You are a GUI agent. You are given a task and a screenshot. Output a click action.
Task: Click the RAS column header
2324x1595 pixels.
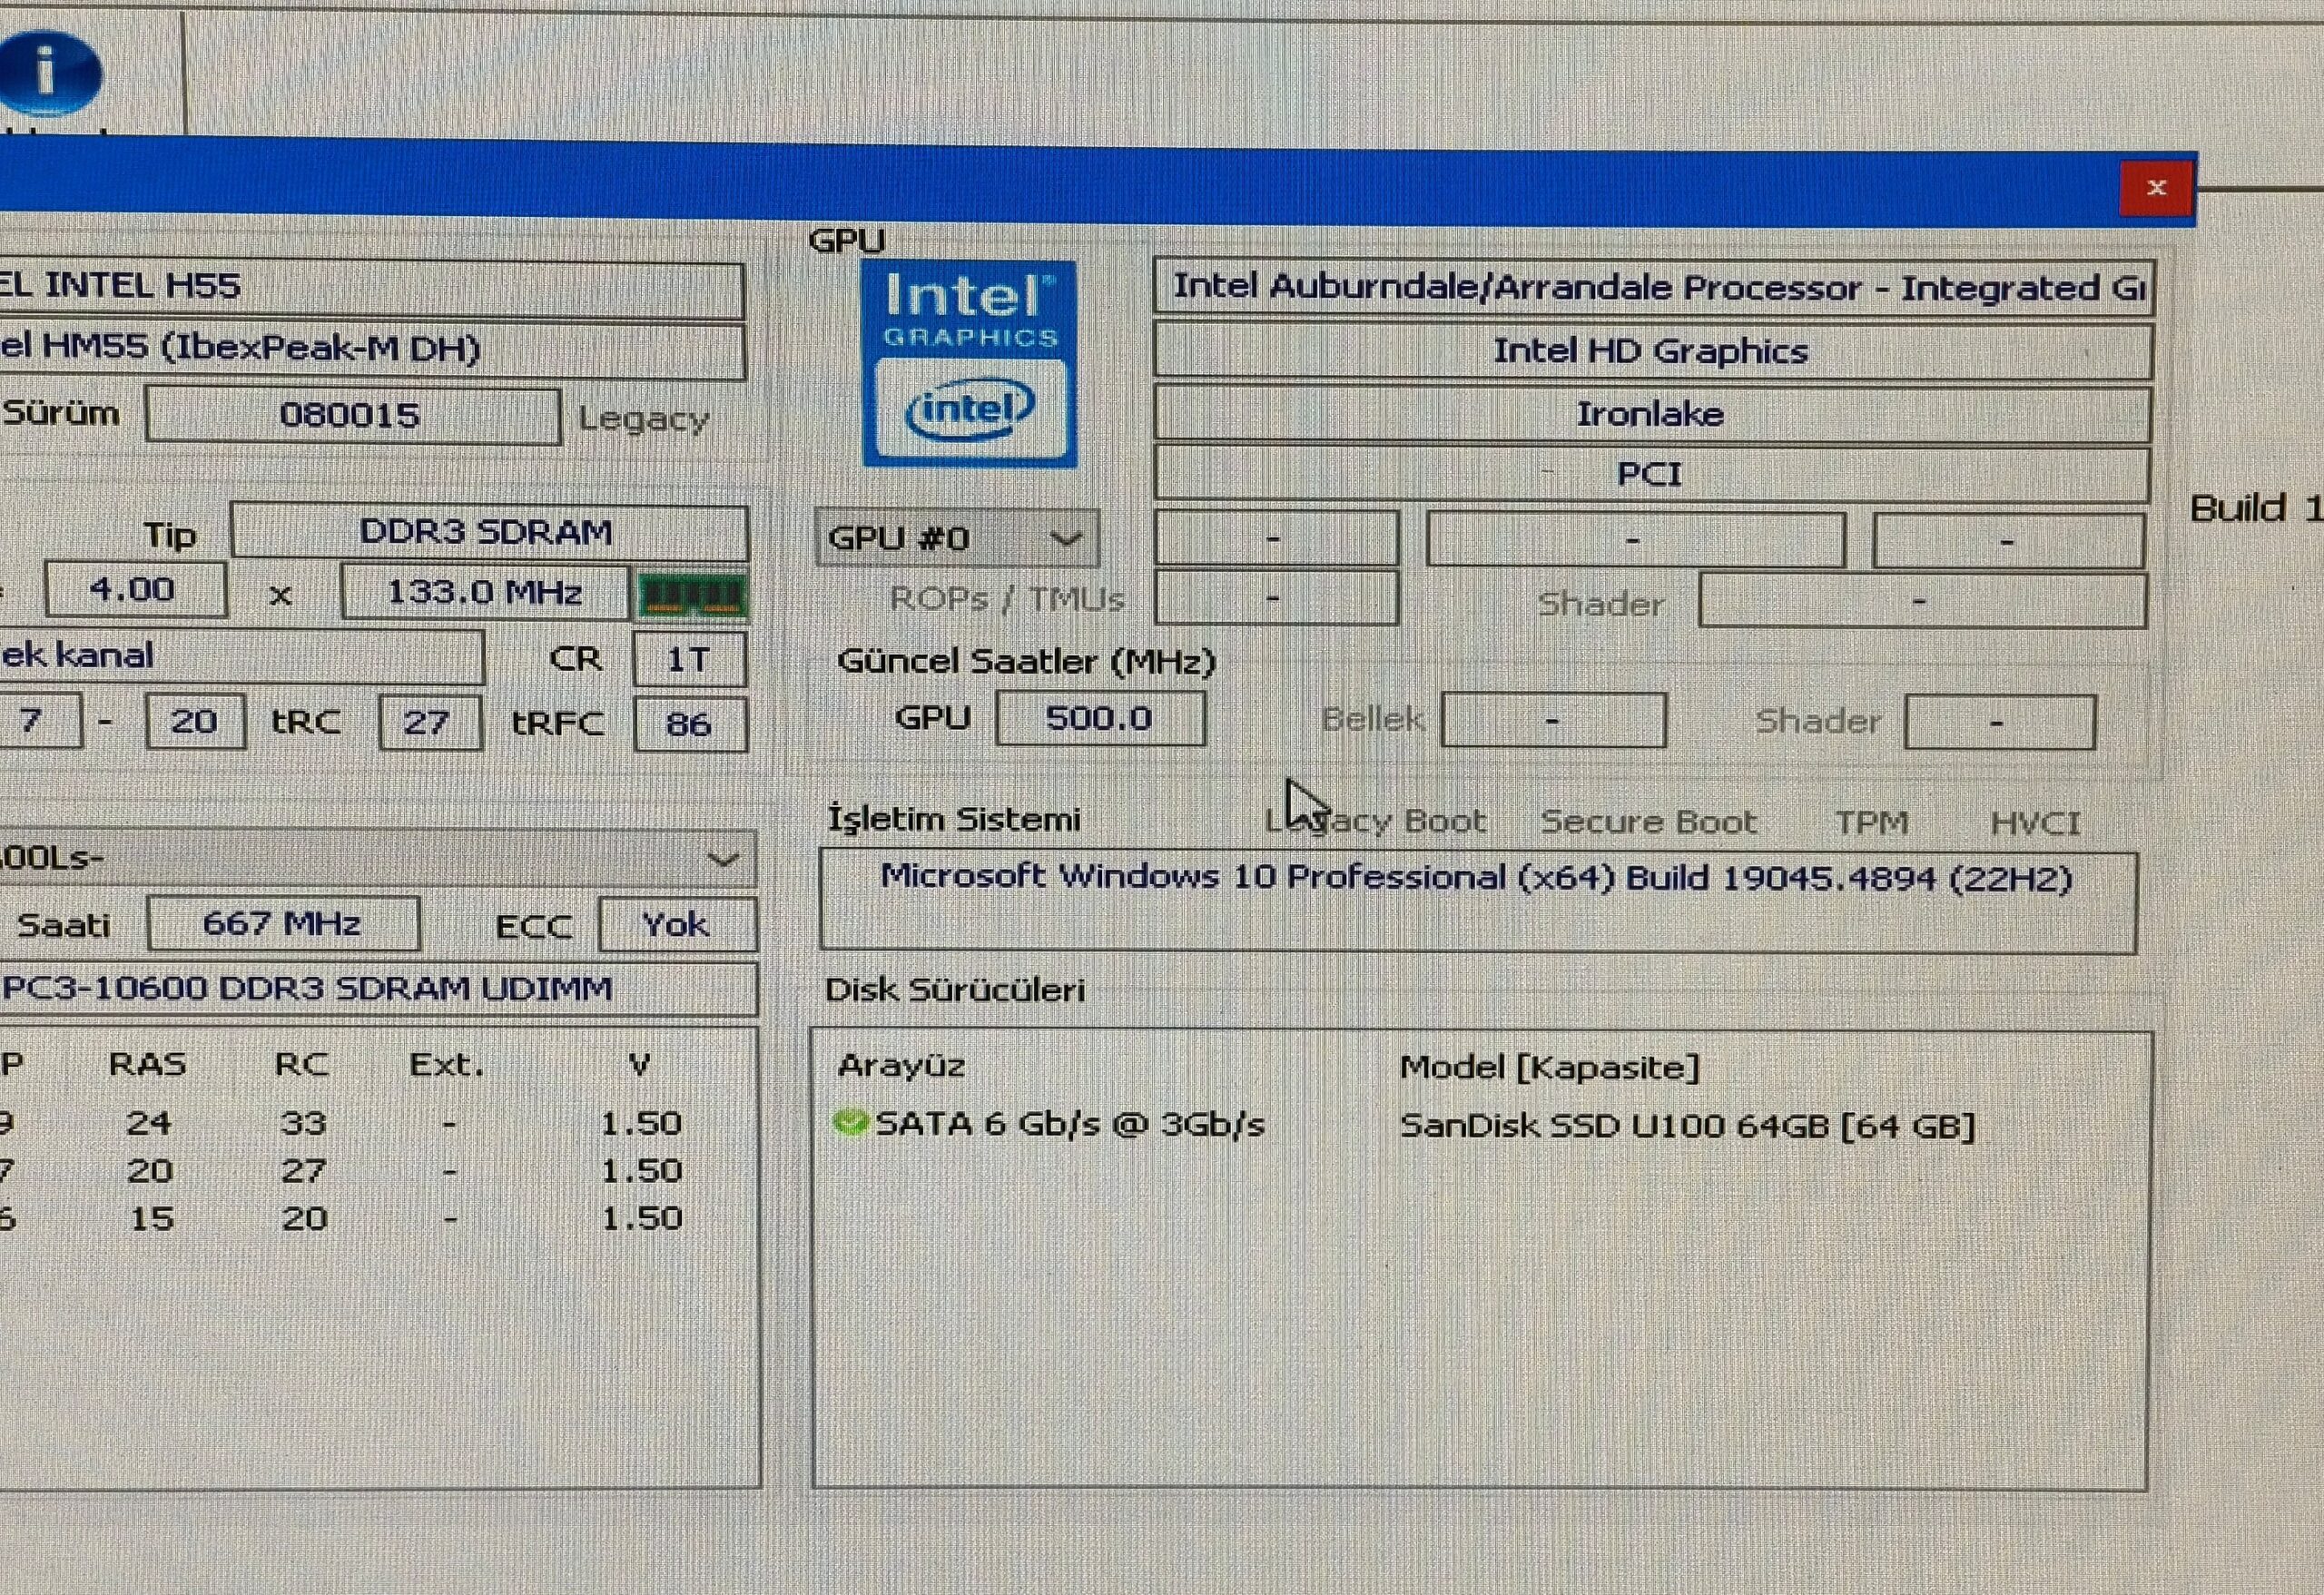click(x=148, y=1064)
